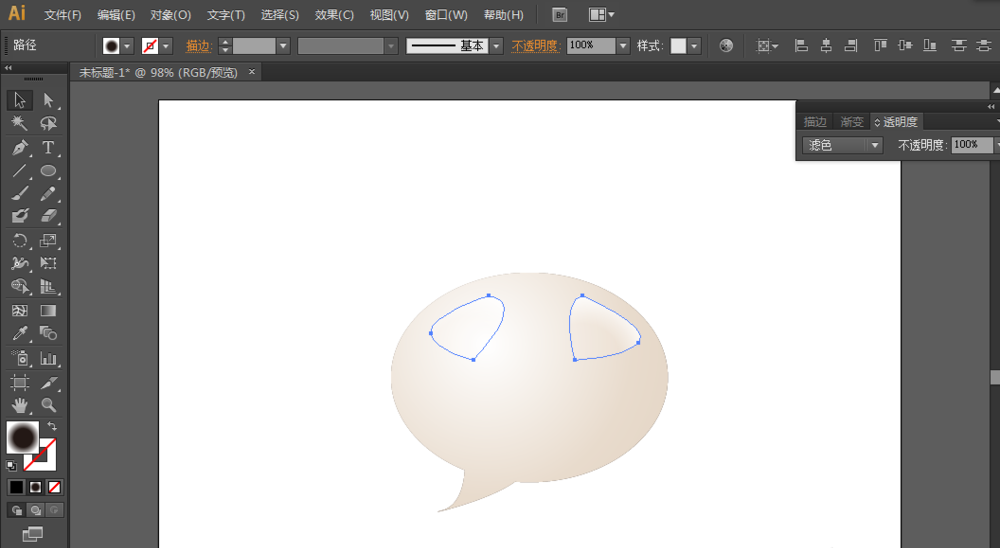The width and height of the screenshot is (1000, 548).
Task: Select the Paintbrush tool
Action: (x=20, y=193)
